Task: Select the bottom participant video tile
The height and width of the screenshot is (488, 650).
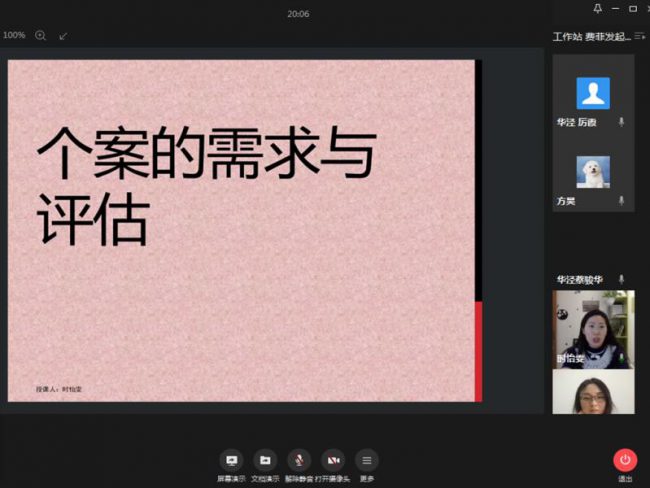Action: [593, 392]
